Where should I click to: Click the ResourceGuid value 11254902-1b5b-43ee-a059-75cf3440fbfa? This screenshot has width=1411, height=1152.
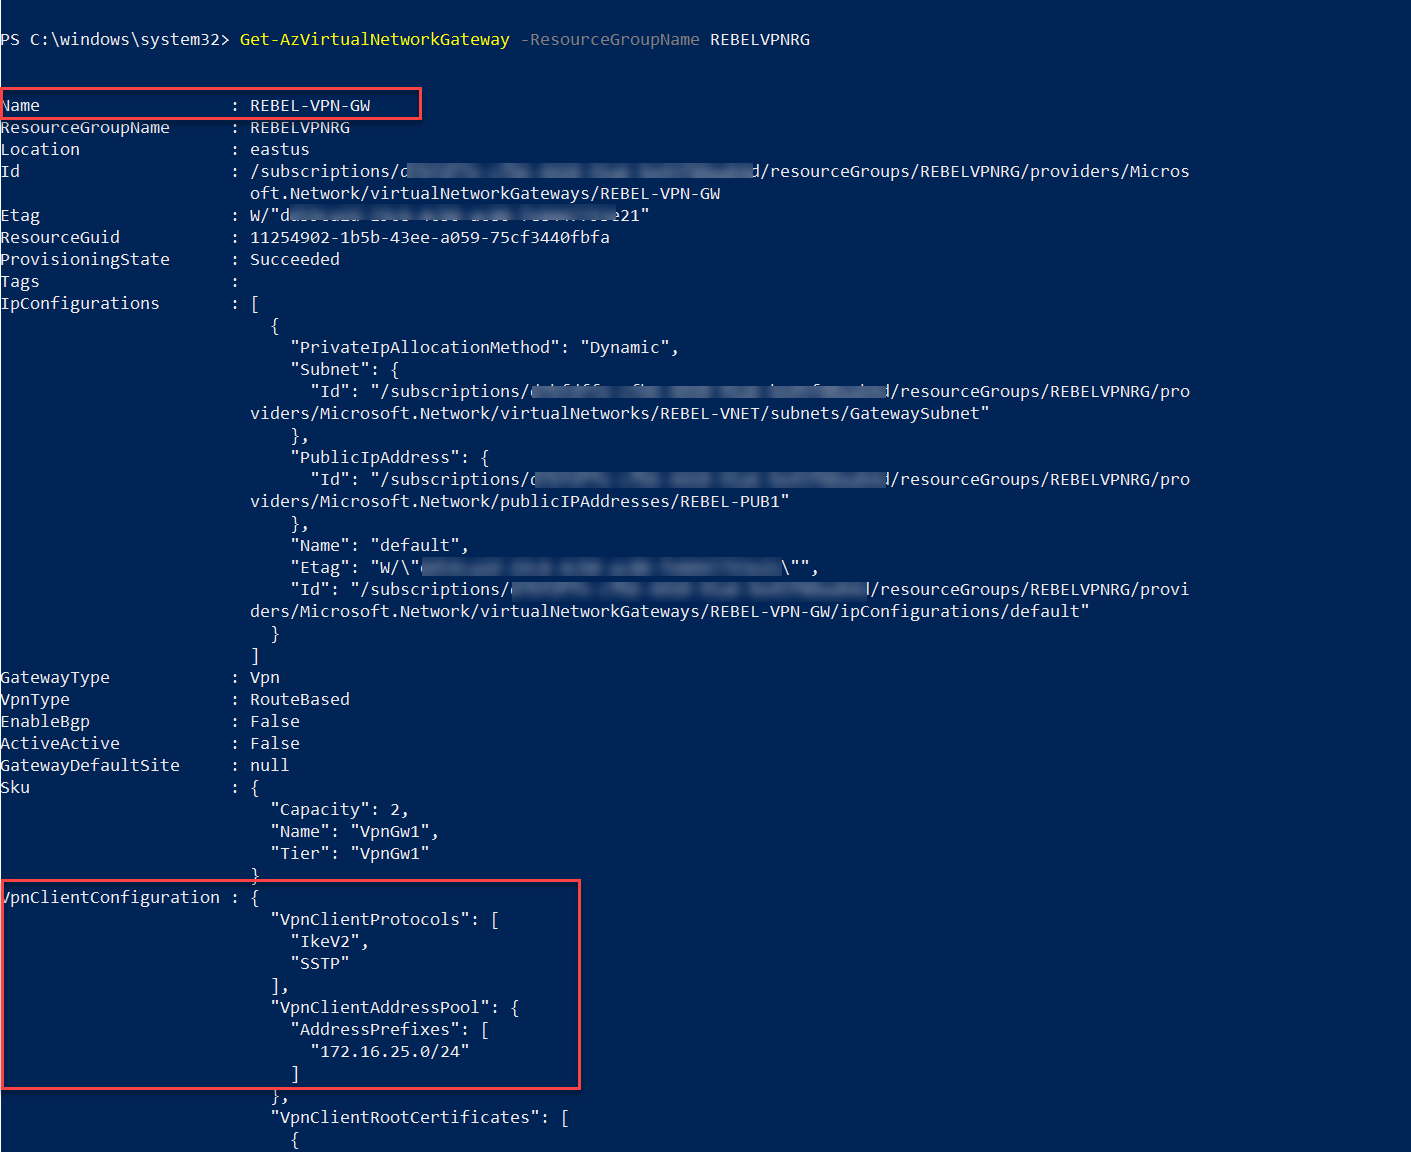(430, 238)
